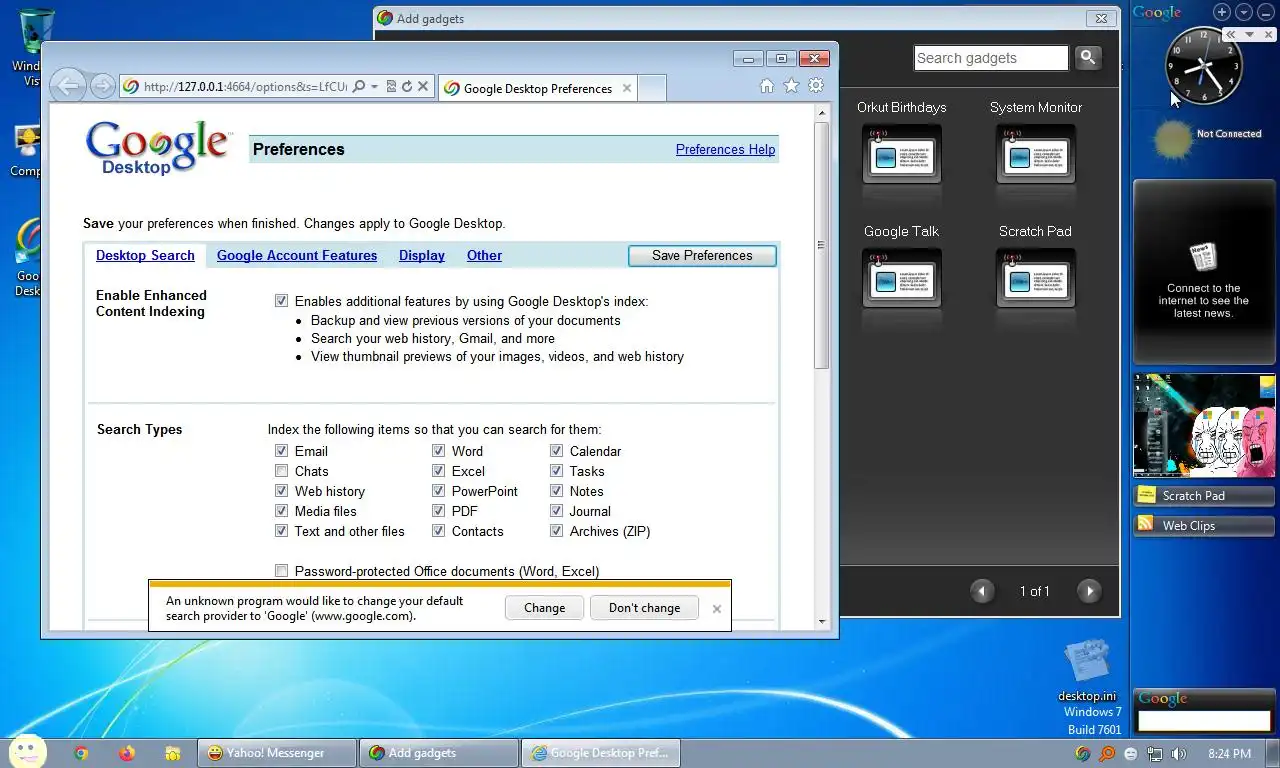Enable Password-protected Office documents checkbox
The width and height of the screenshot is (1280, 768).
coord(281,571)
